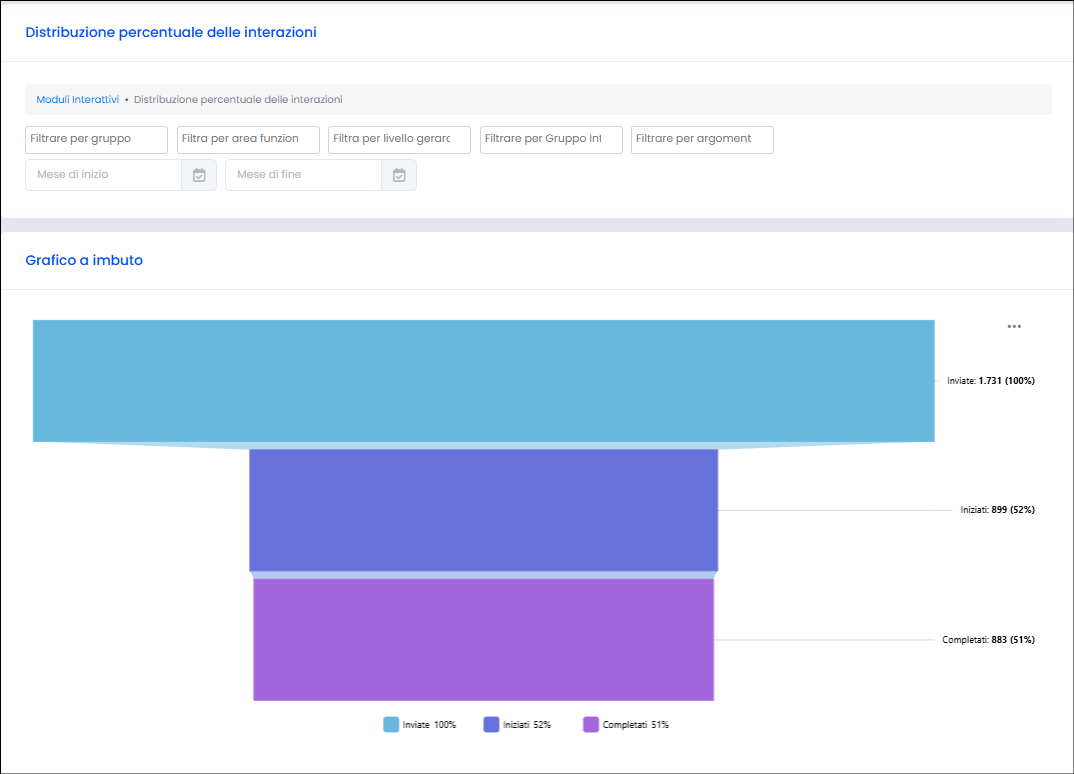The height and width of the screenshot is (774, 1074).
Task: Open the start month calendar picker icon
Action: 199,175
